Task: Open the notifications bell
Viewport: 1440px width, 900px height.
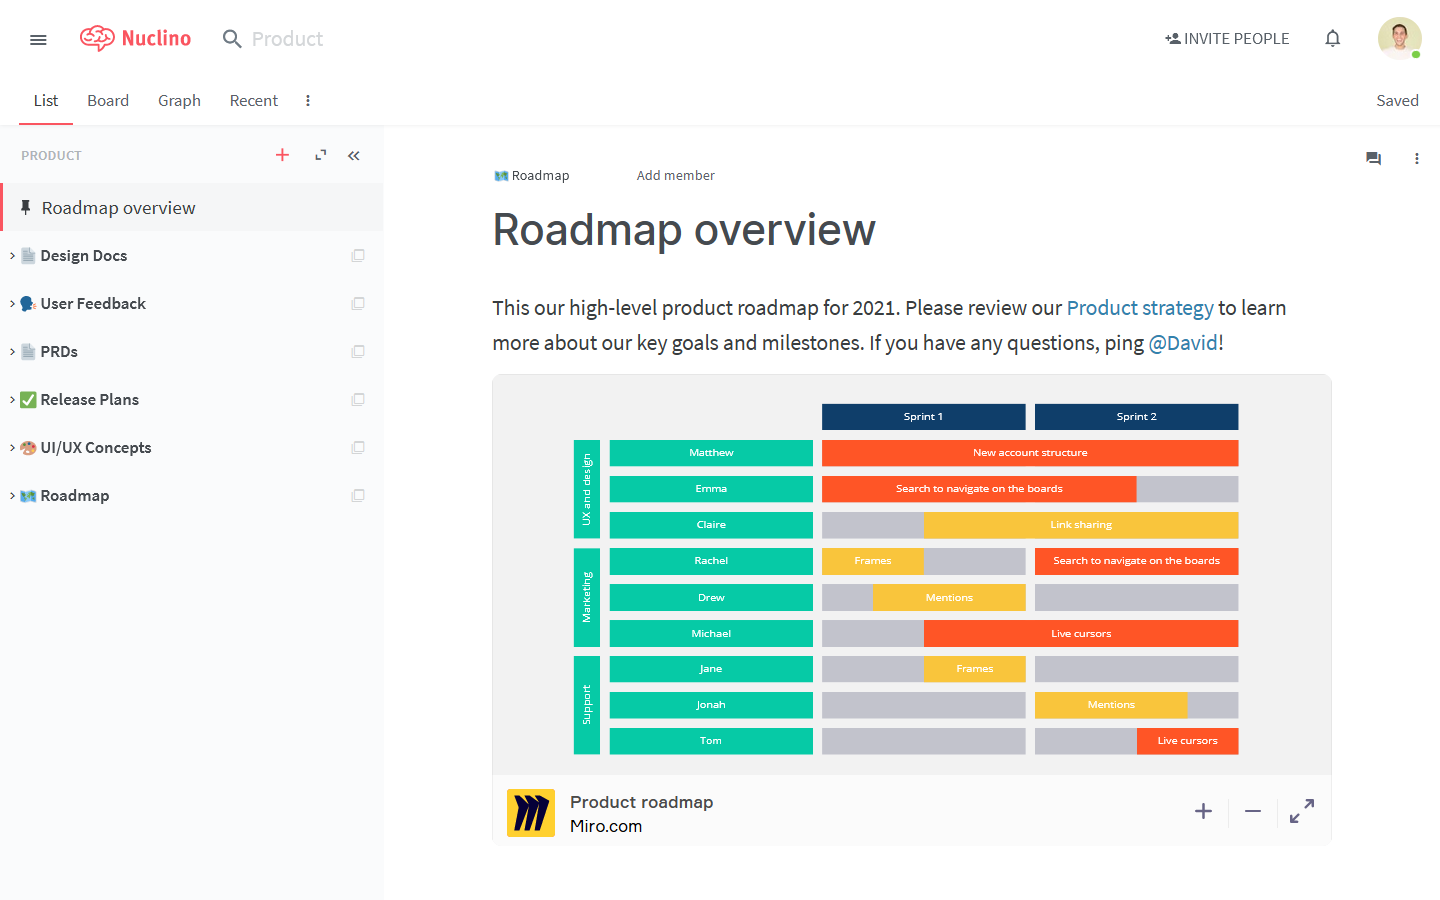Action: [x=1332, y=38]
